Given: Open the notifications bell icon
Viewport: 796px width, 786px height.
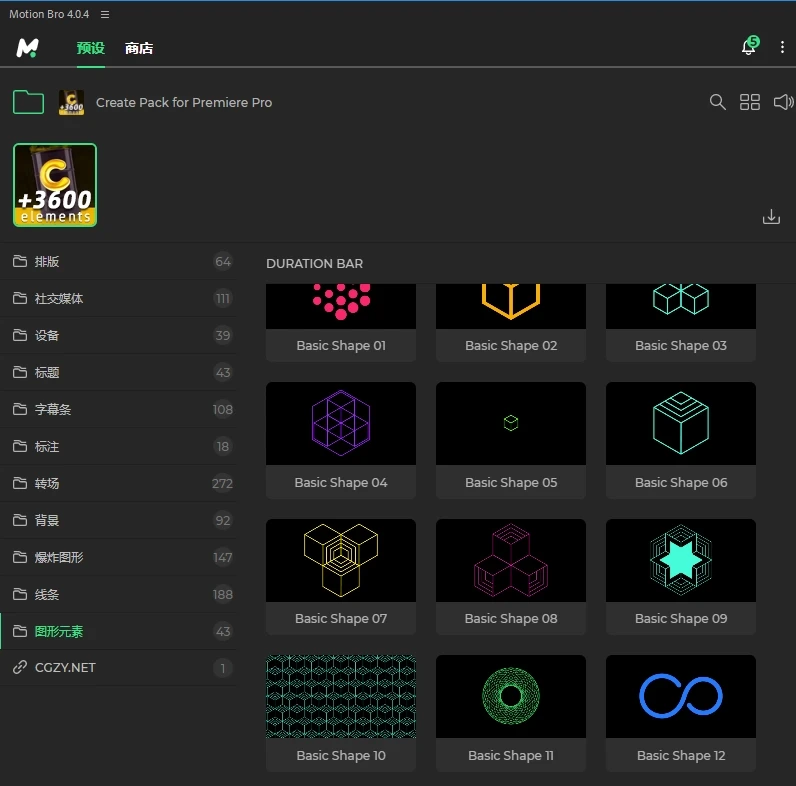Looking at the screenshot, I should coord(748,47).
